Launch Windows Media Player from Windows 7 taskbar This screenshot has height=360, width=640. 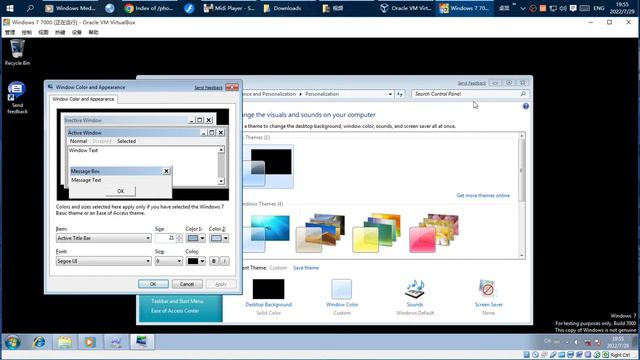coord(90,342)
